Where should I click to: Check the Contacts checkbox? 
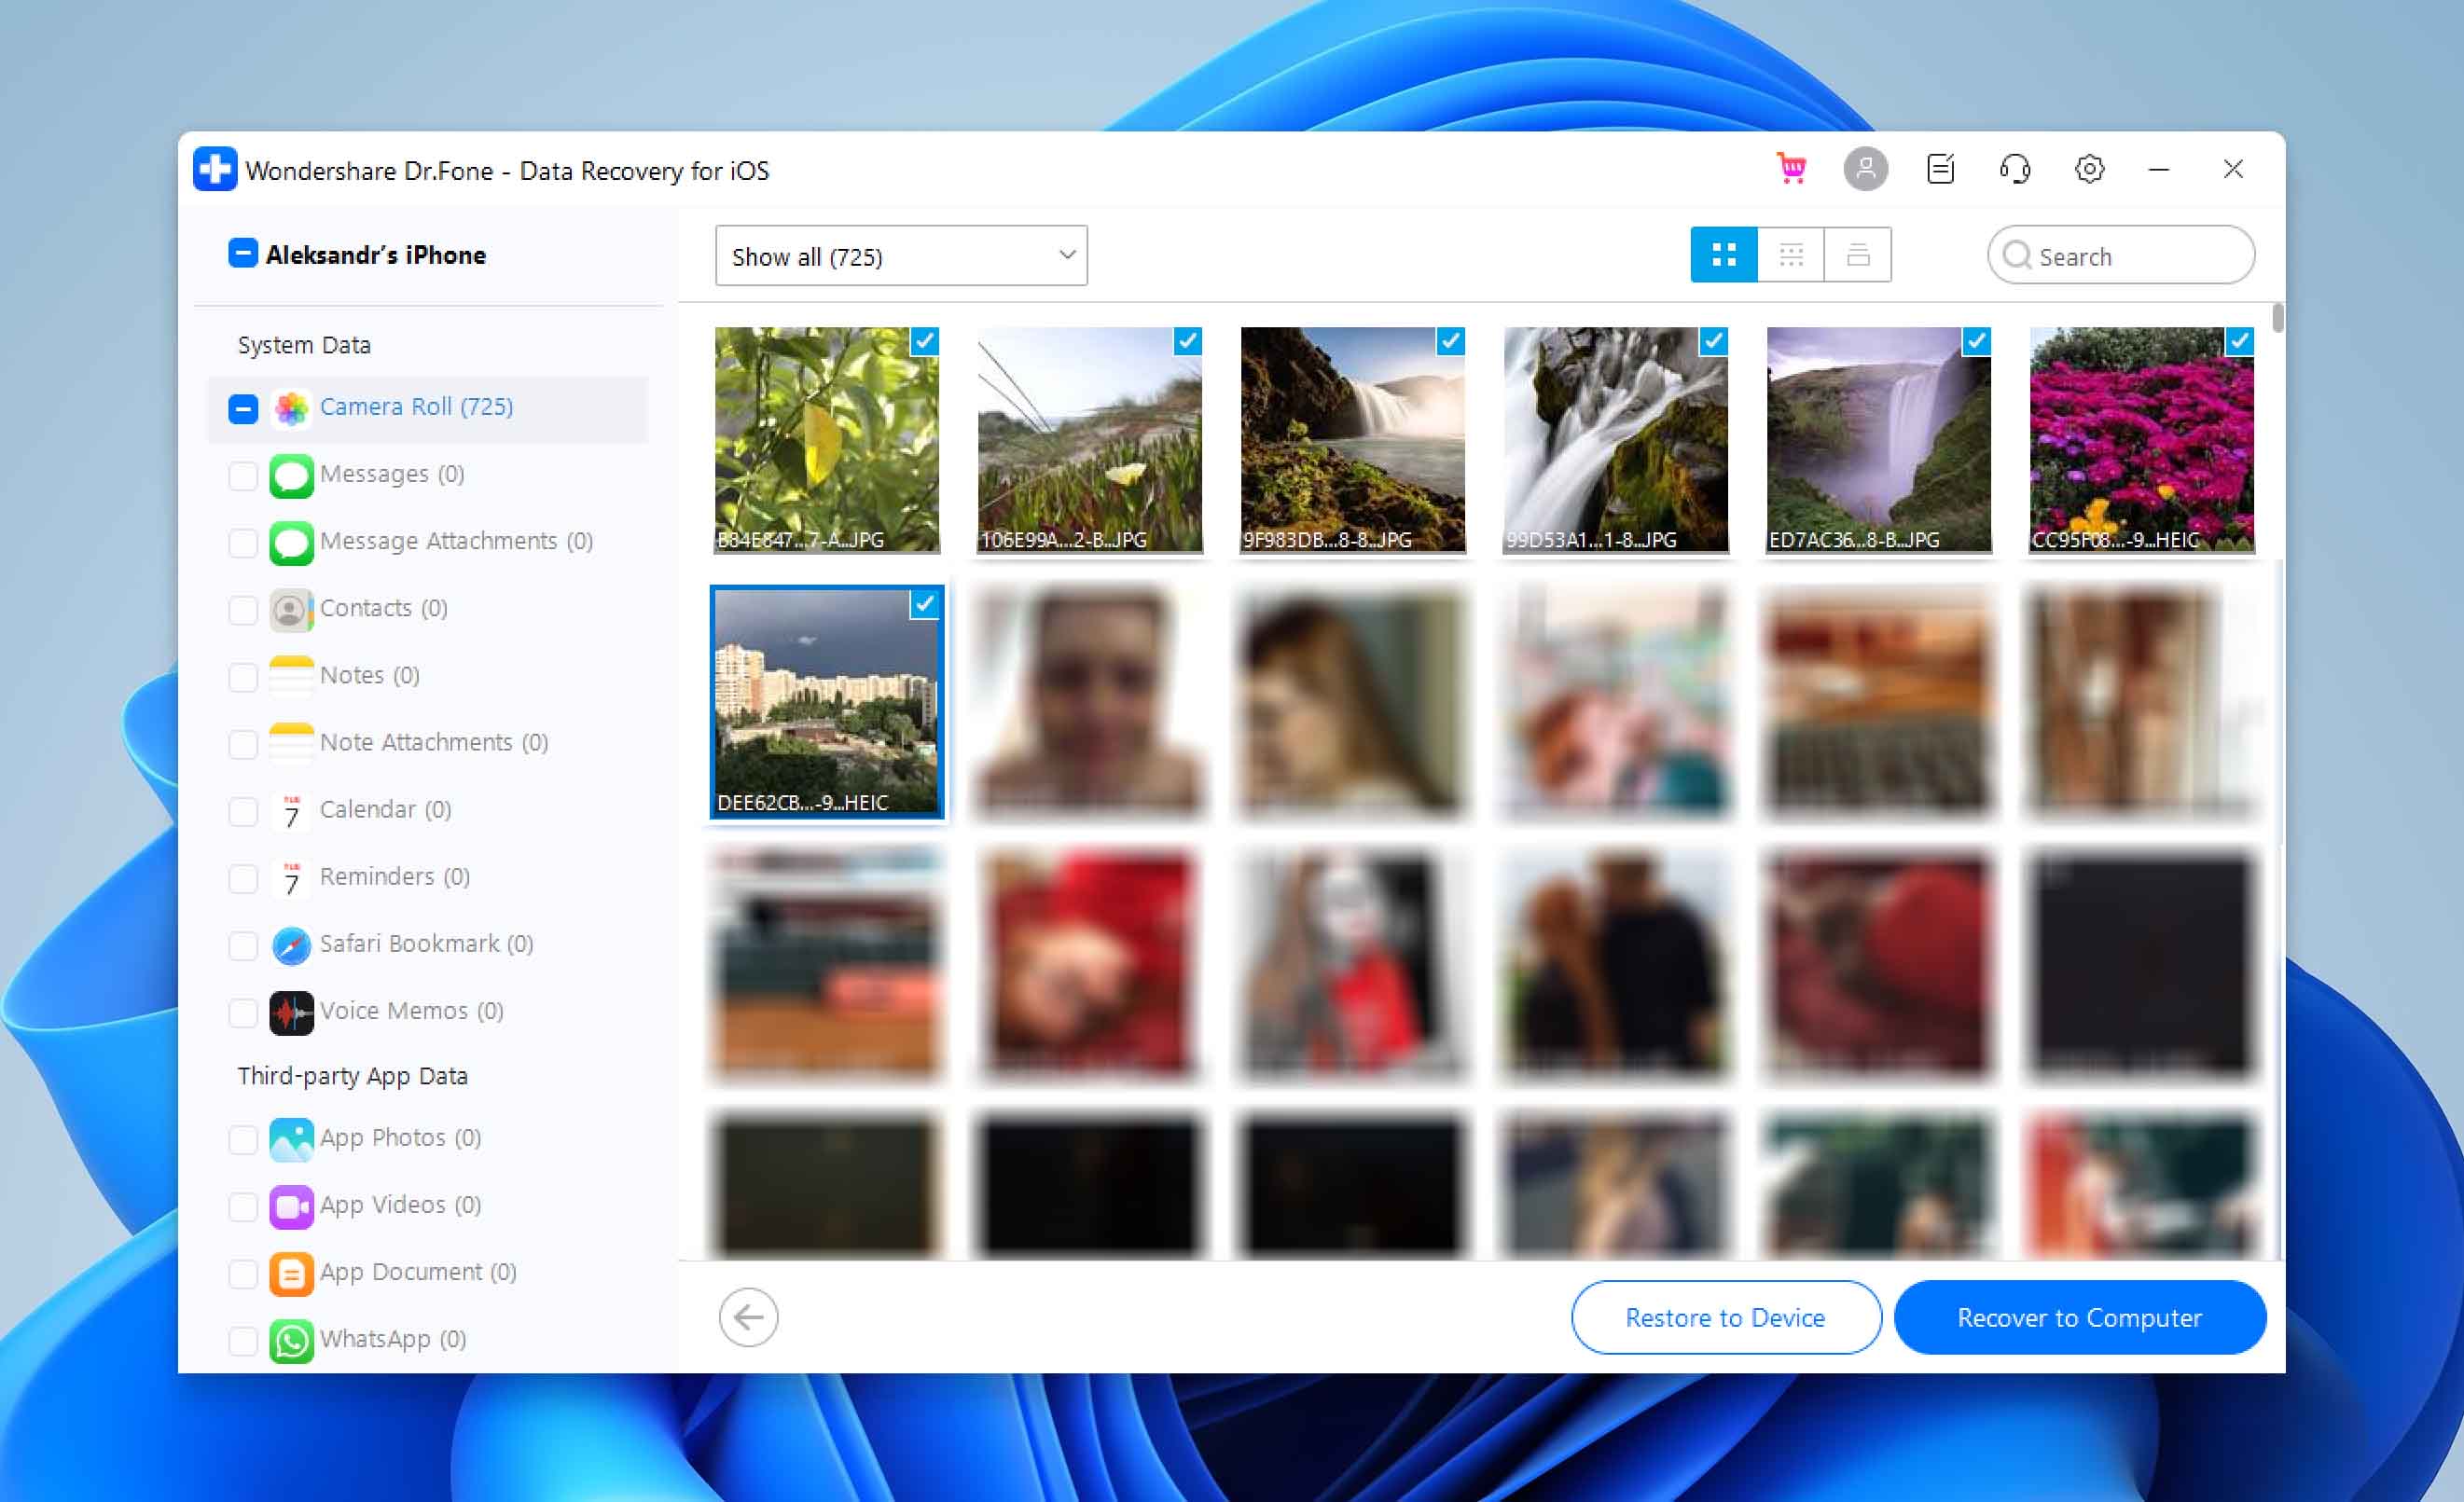(x=243, y=609)
